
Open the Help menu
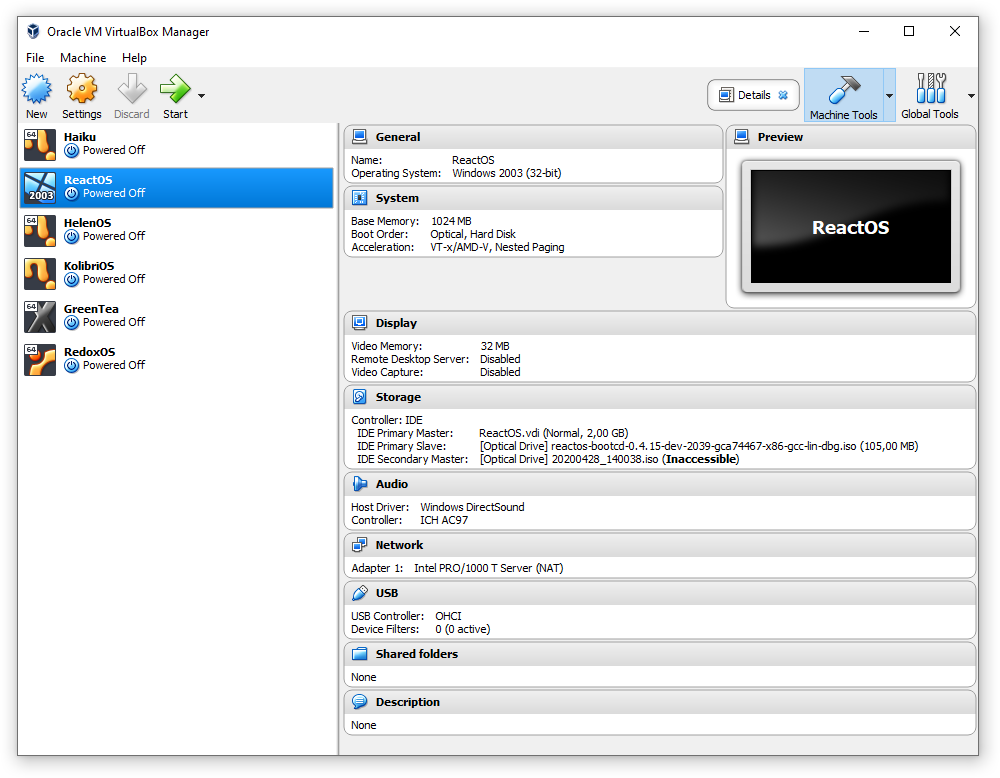click(x=134, y=58)
